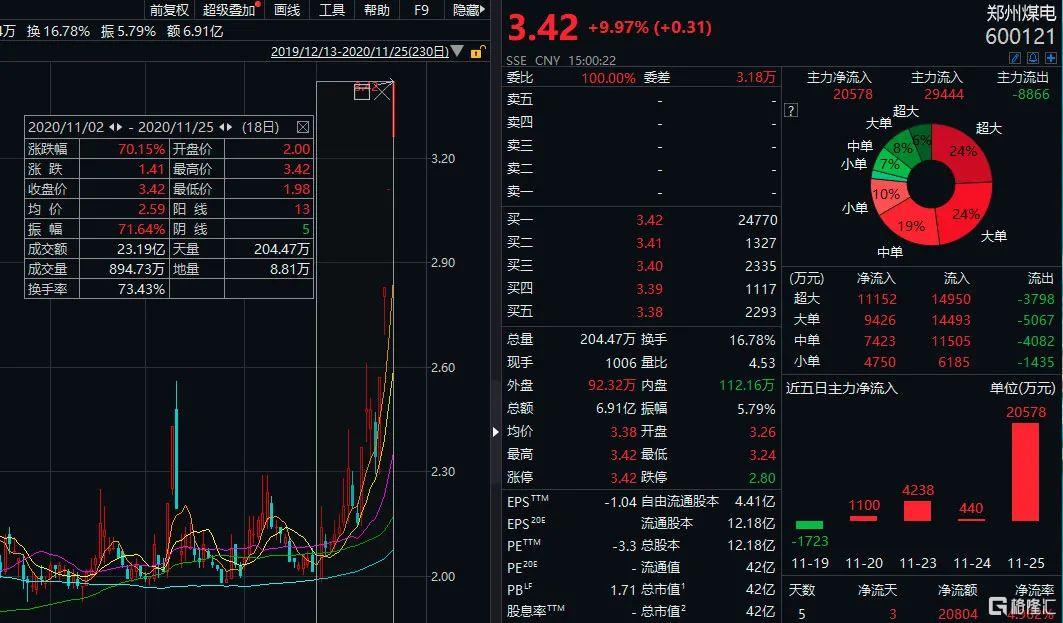Select the 买一 bid price 3.42
The width and height of the screenshot is (1063, 623).
pos(649,220)
